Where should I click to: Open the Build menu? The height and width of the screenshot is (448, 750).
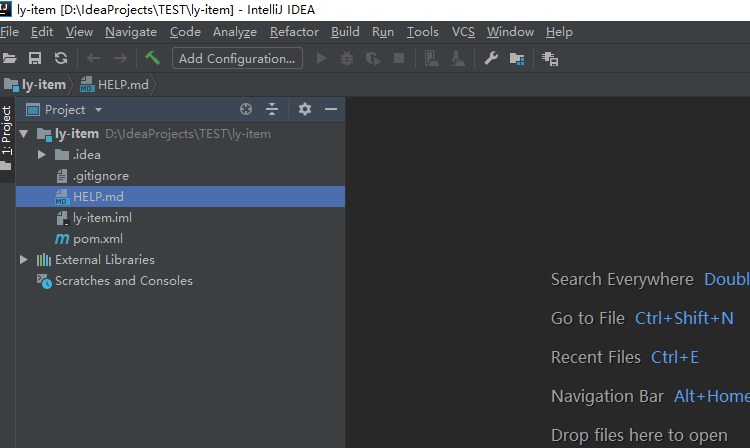pos(345,32)
